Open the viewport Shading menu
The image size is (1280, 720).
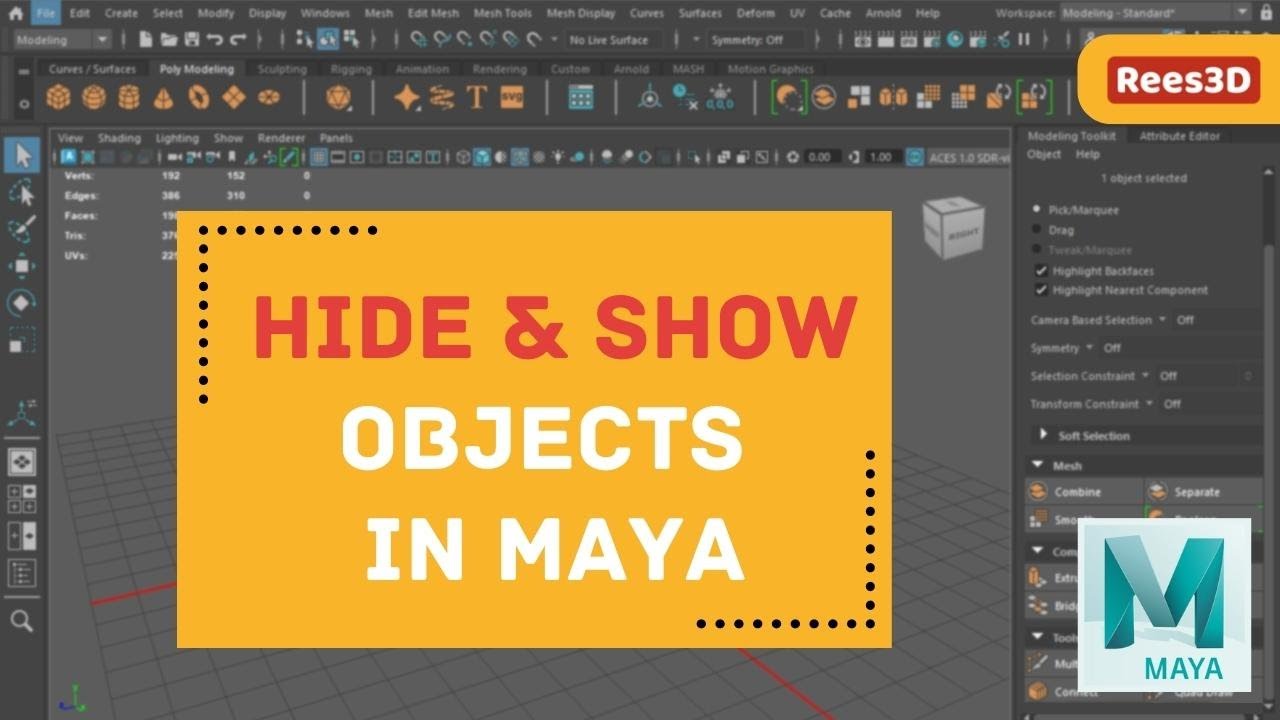[x=118, y=138]
